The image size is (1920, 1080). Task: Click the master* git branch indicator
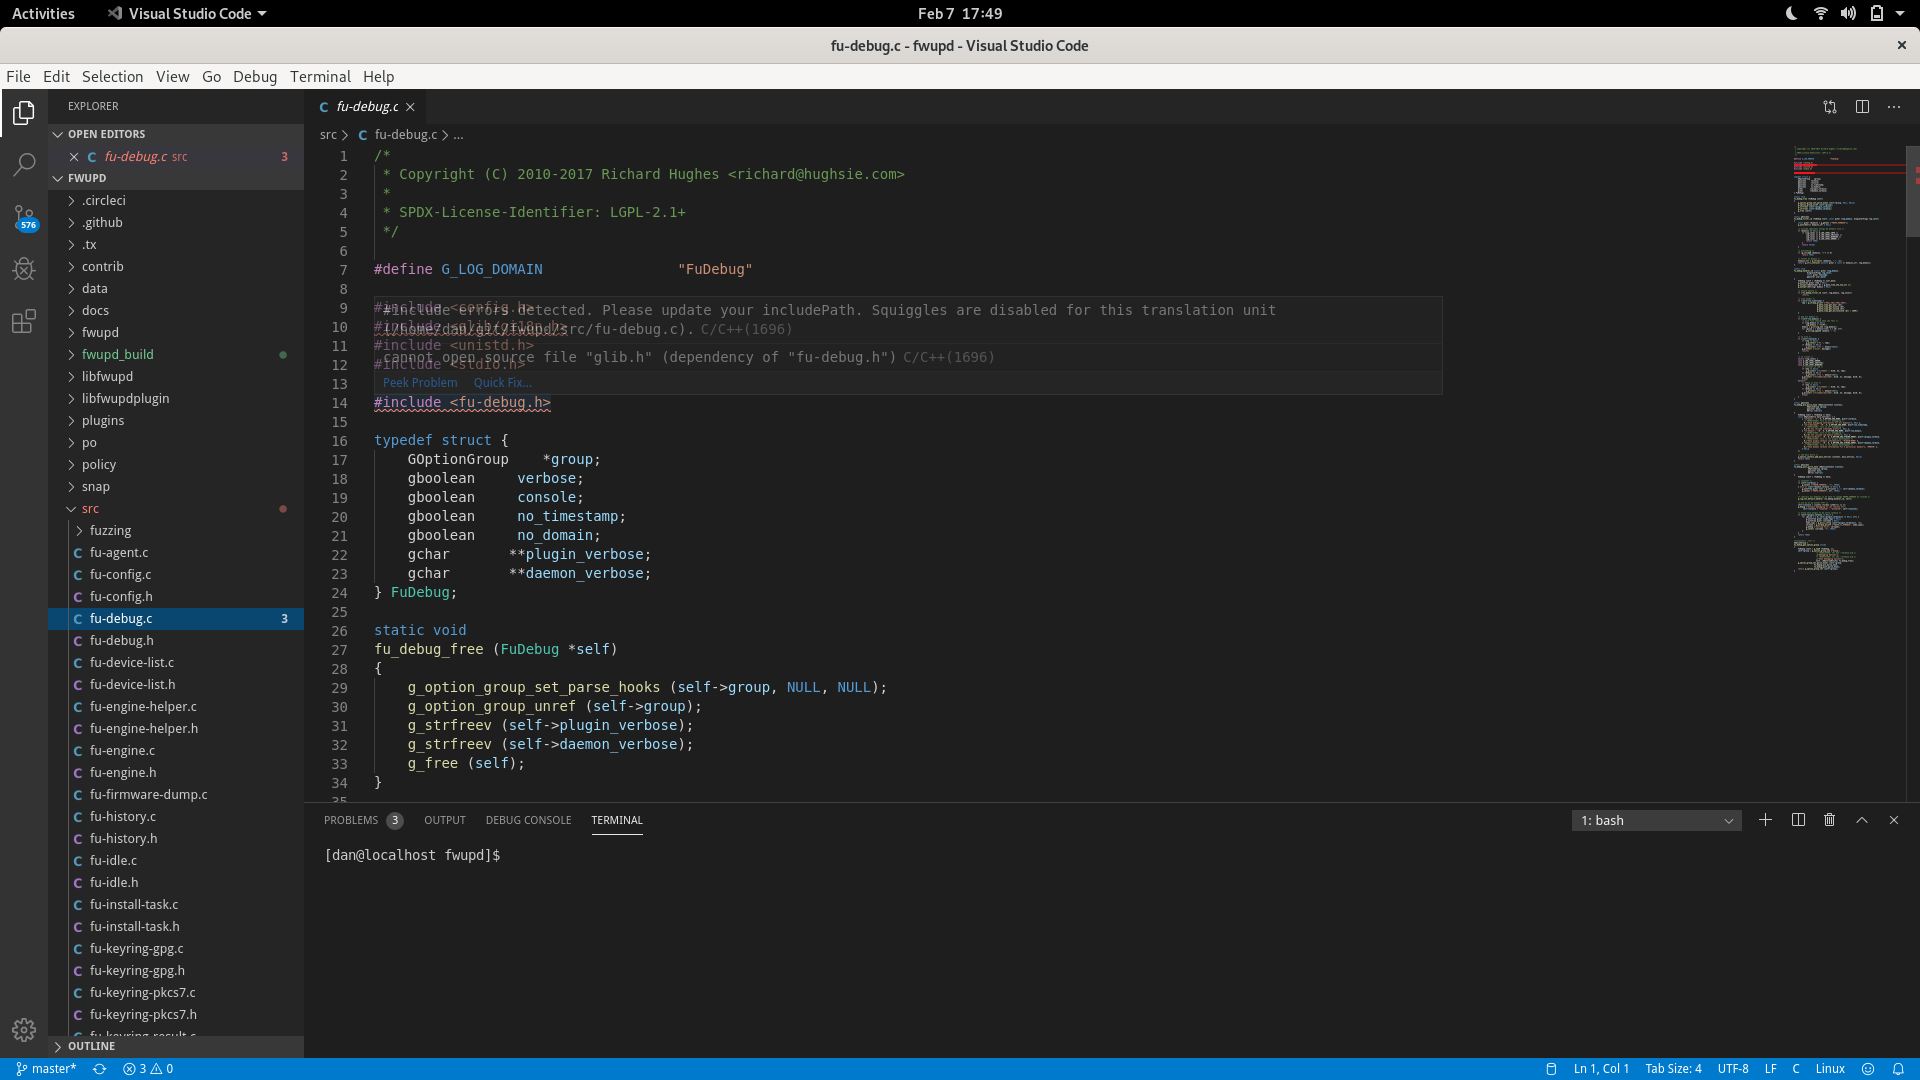(x=47, y=1069)
